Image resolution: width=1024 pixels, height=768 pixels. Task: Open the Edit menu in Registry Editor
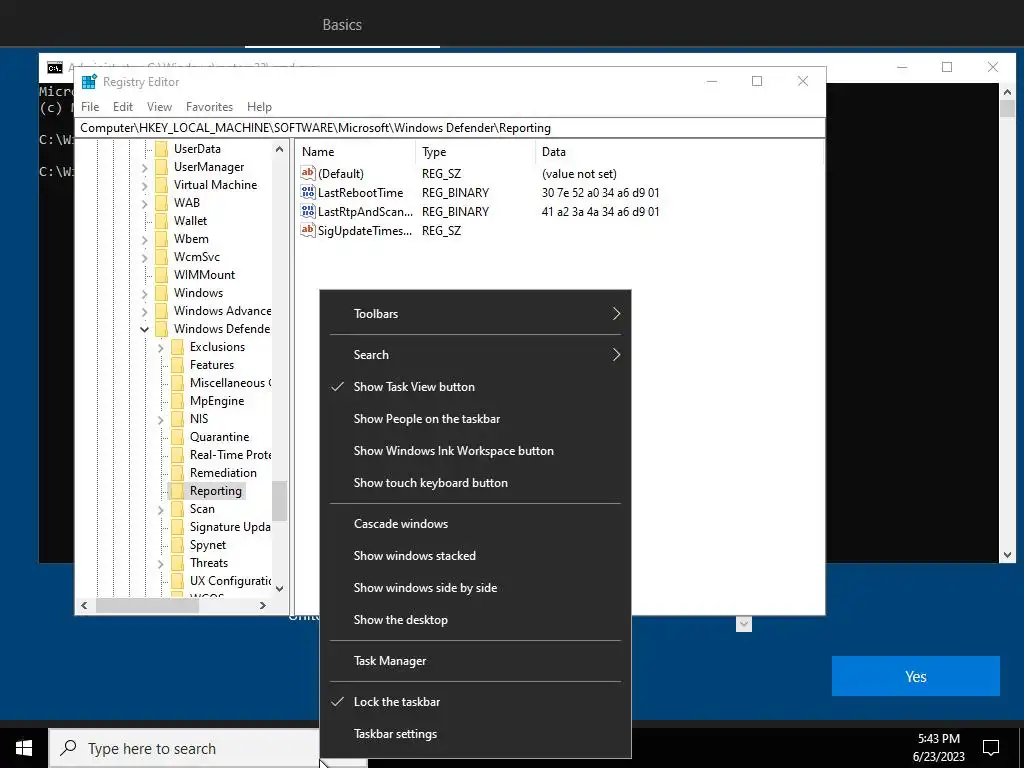pos(123,106)
